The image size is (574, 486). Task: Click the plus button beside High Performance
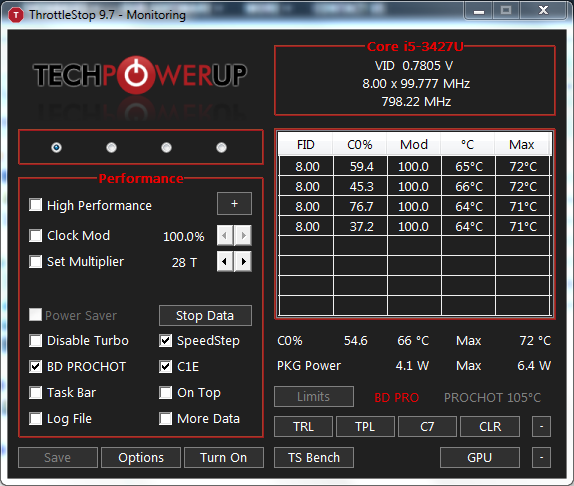[234, 203]
